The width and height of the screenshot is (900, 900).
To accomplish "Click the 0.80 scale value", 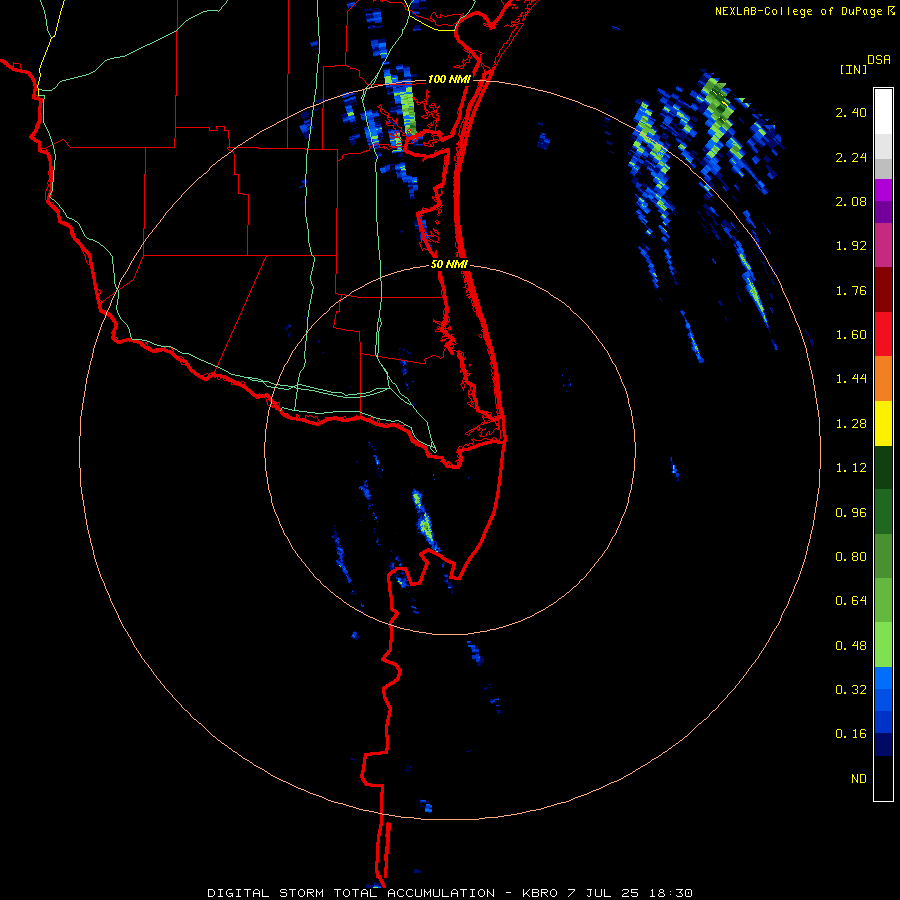I will click(x=851, y=557).
